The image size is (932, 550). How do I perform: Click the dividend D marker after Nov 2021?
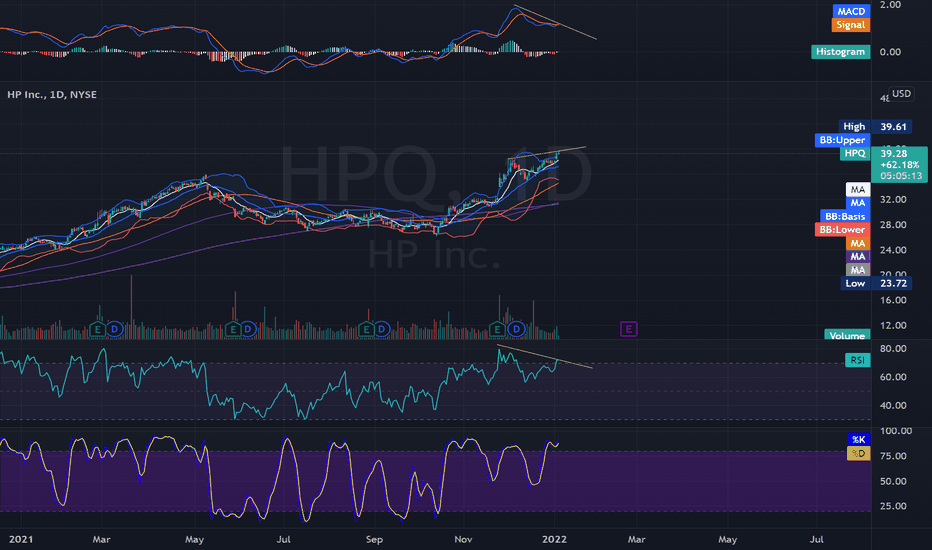point(517,329)
